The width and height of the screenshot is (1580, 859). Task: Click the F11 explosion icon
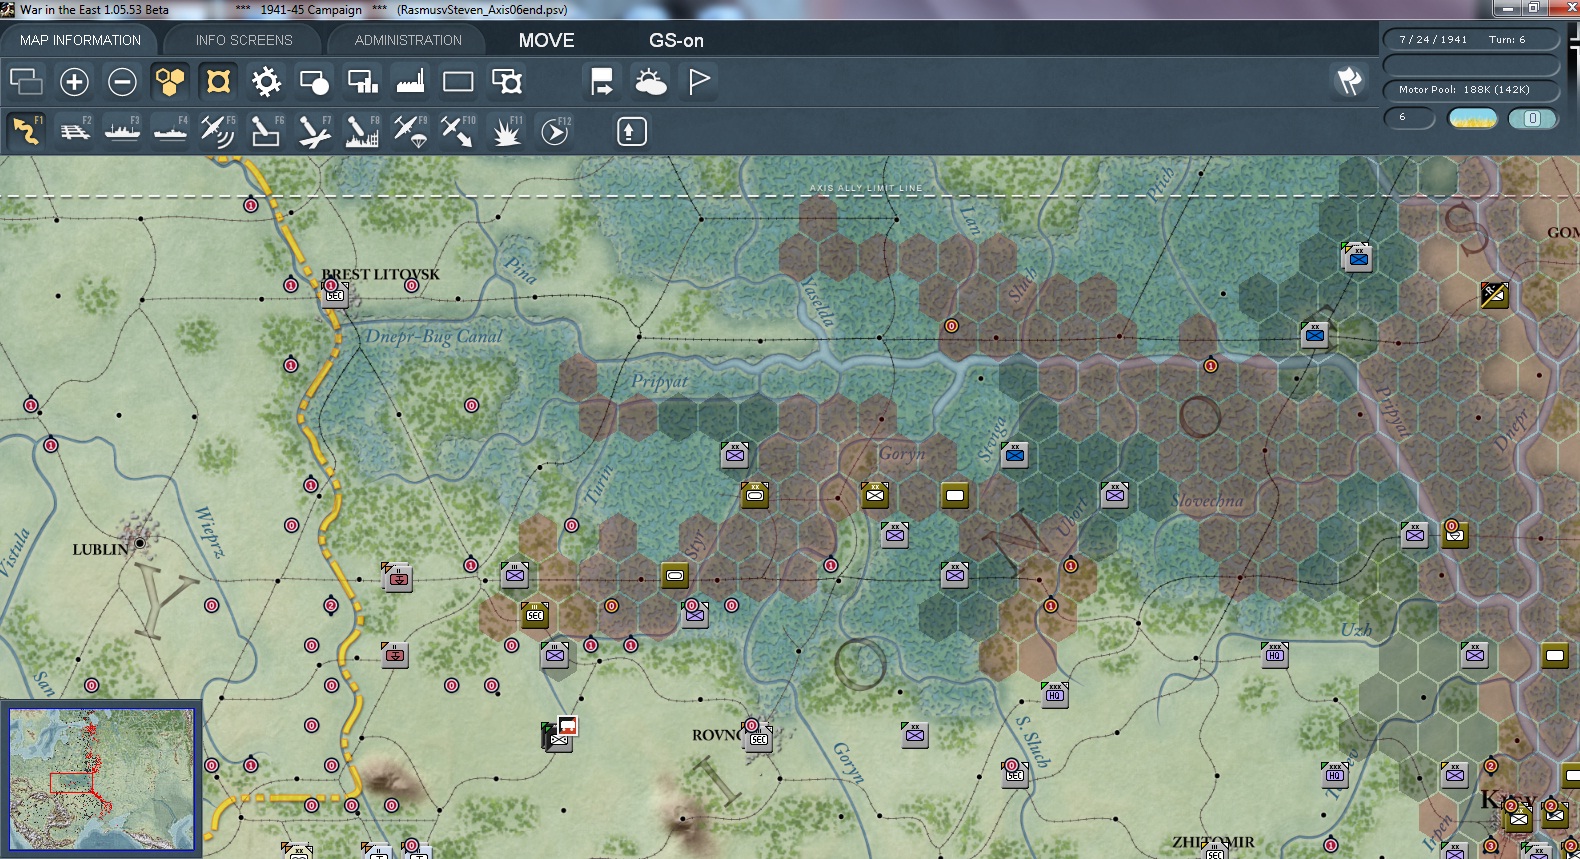(x=506, y=131)
